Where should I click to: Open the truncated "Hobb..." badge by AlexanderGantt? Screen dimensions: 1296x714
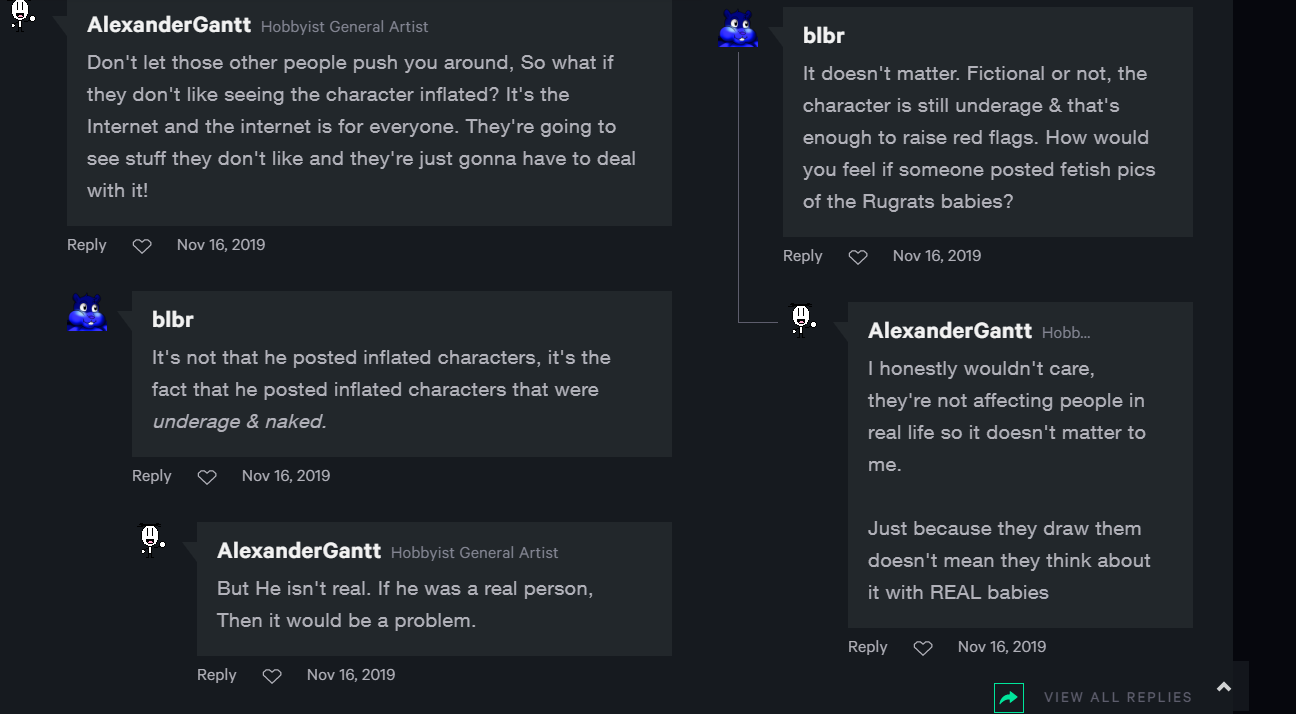coord(1066,333)
